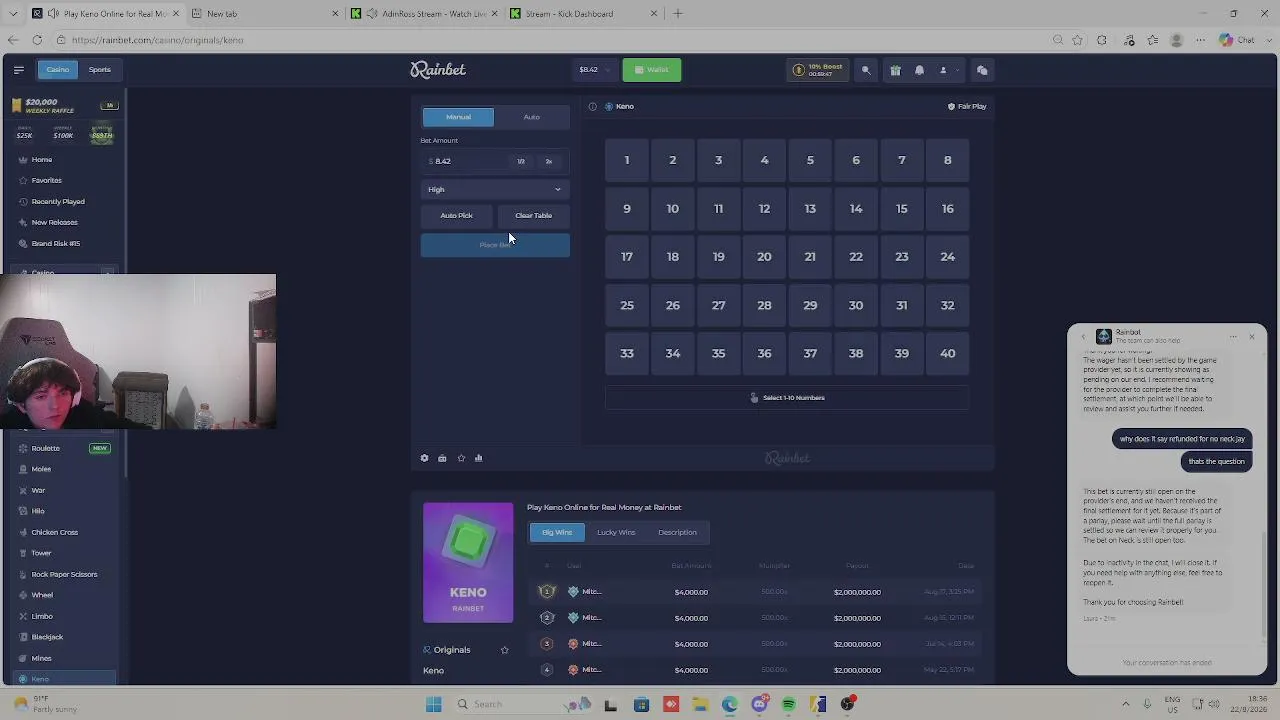The image size is (1280, 720).
Task: Select Auto betting mode
Action: pyautogui.click(x=532, y=117)
